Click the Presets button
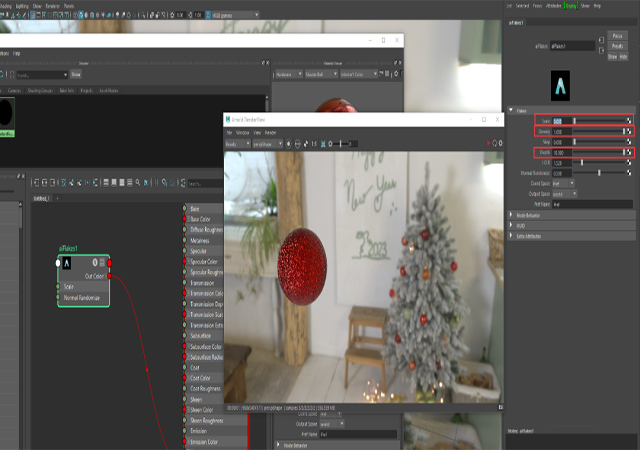 pos(617,46)
